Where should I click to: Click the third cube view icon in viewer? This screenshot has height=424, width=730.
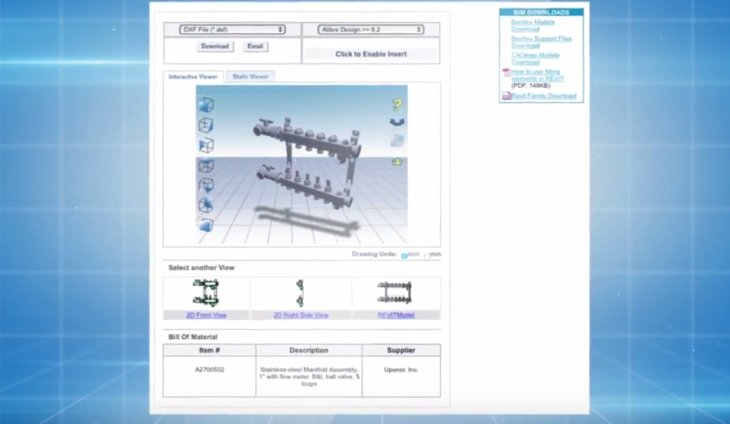tap(206, 145)
